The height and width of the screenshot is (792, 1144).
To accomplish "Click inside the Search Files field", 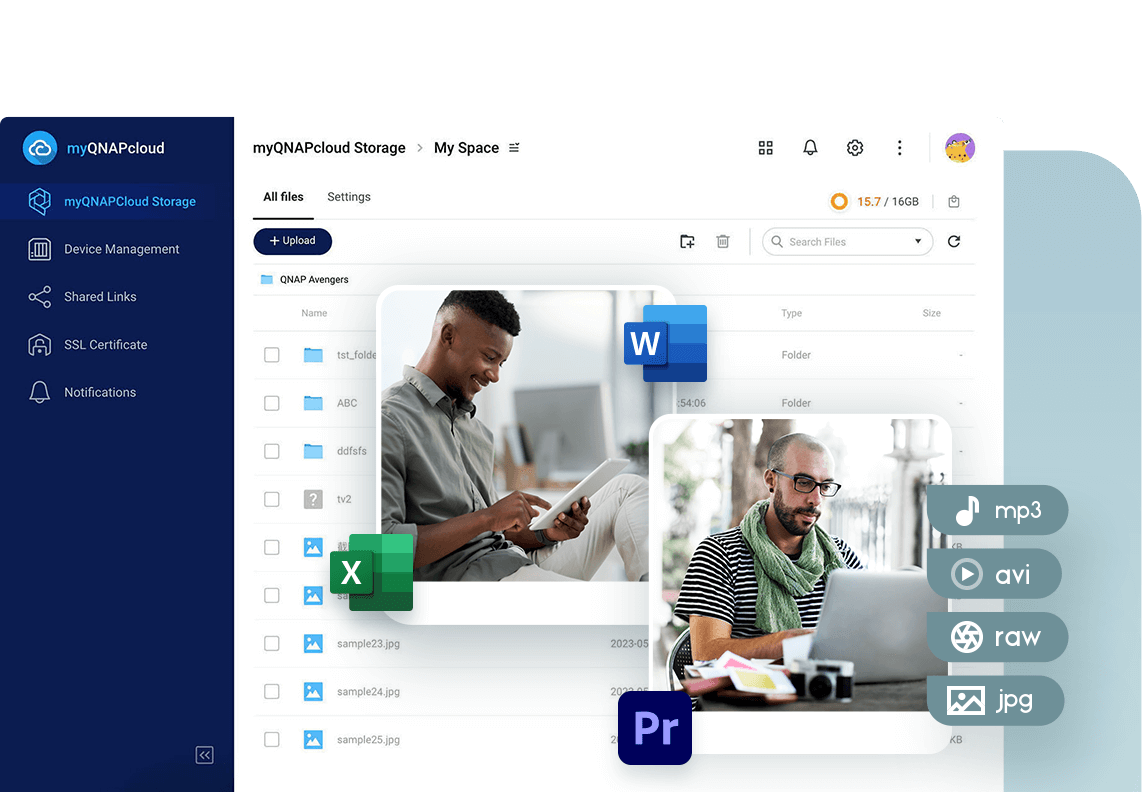I will (840, 242).
